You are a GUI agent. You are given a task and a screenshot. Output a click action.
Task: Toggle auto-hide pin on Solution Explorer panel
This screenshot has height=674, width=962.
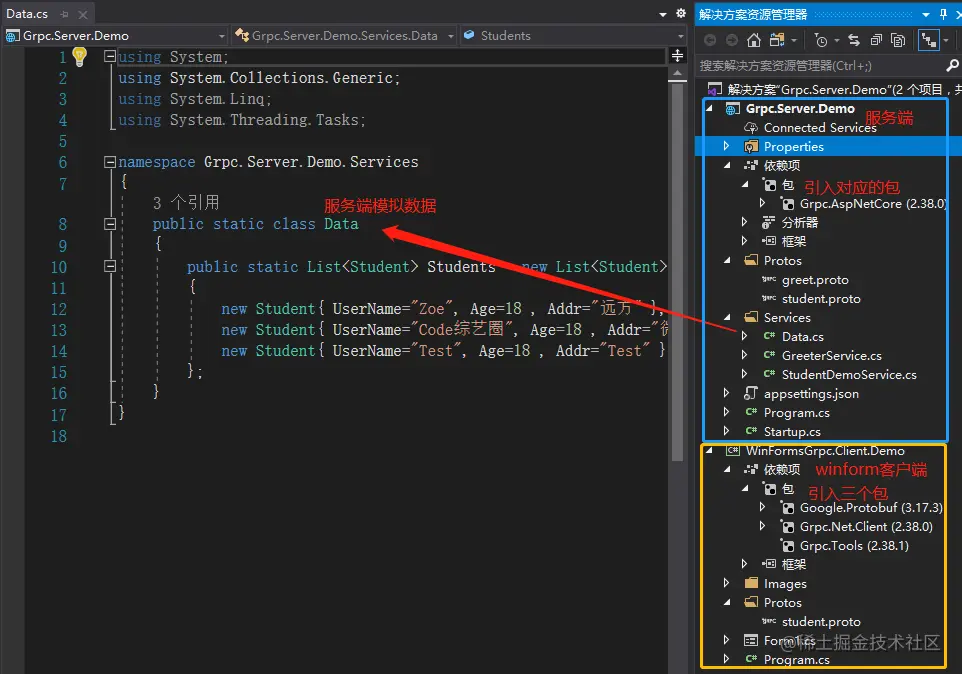click(944, 14)
